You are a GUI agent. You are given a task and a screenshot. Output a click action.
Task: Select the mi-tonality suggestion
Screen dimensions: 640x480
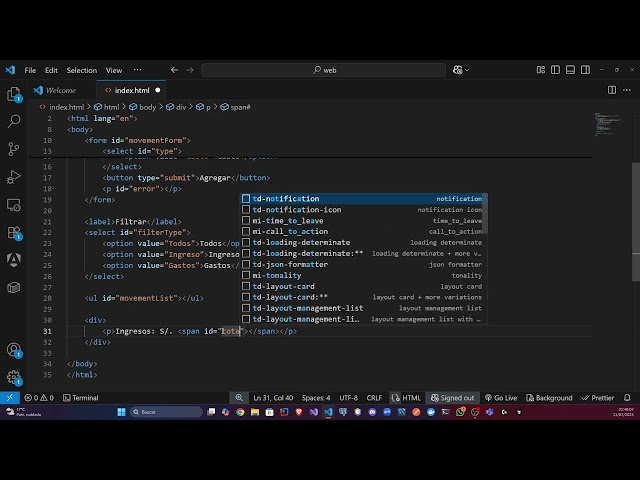[x=363, y=276]
